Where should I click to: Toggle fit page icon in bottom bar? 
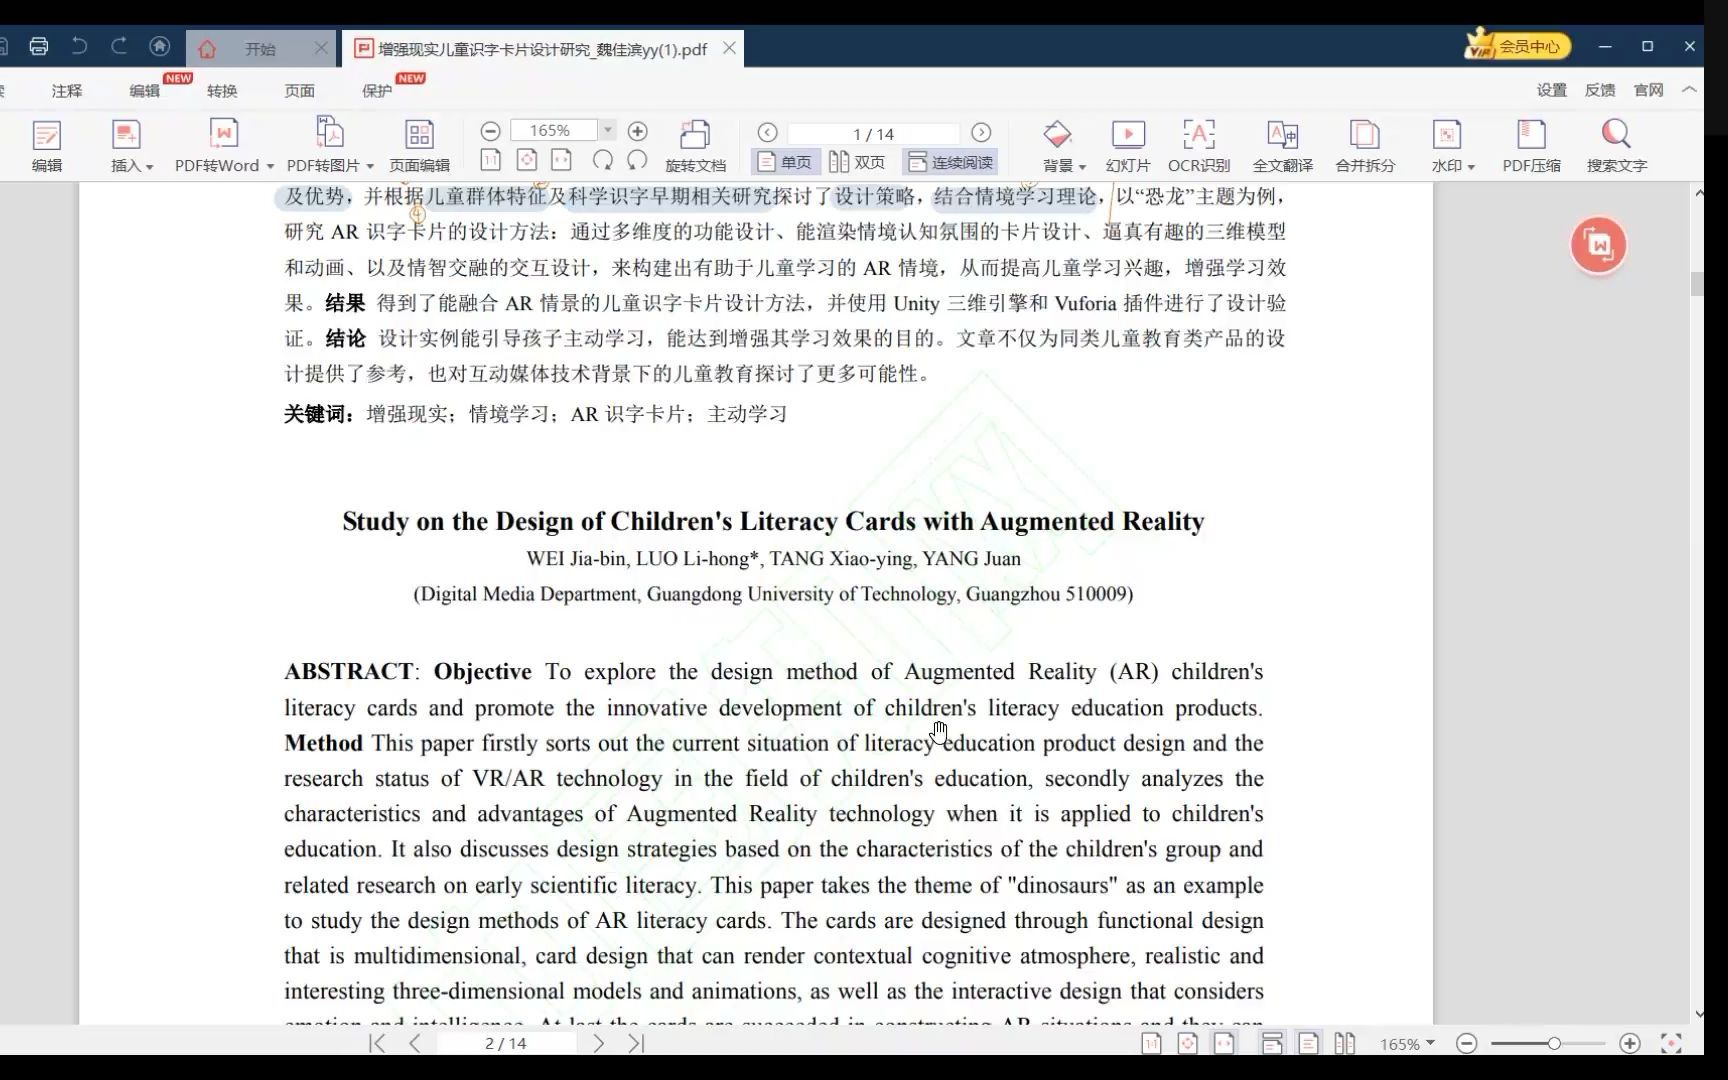point(1187,1043)
